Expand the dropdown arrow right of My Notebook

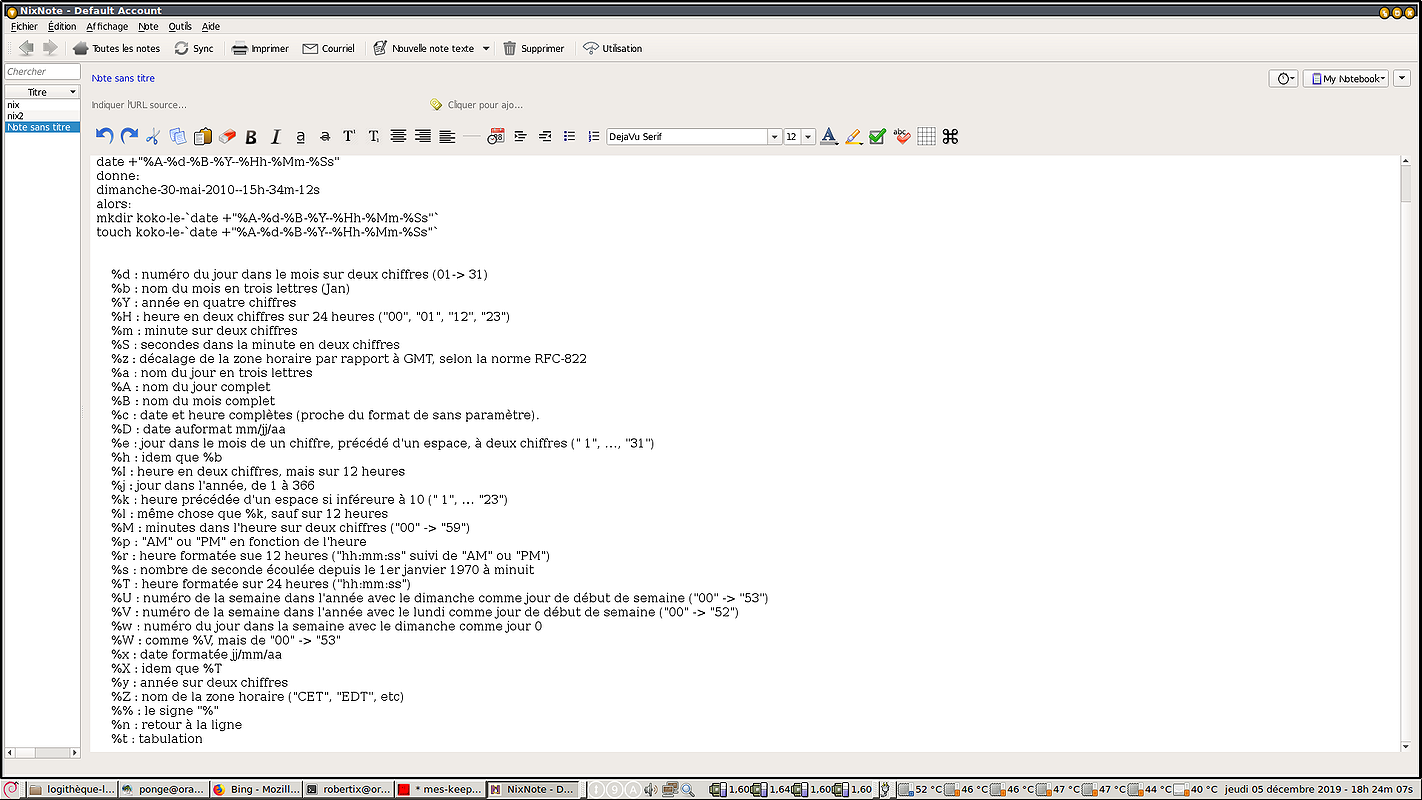(x=1402, y=78)
